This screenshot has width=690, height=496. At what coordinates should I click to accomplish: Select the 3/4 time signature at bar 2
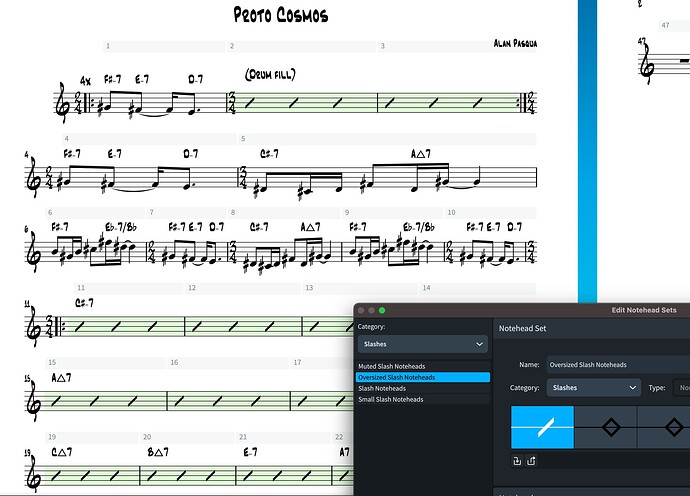tap(232, 103)
